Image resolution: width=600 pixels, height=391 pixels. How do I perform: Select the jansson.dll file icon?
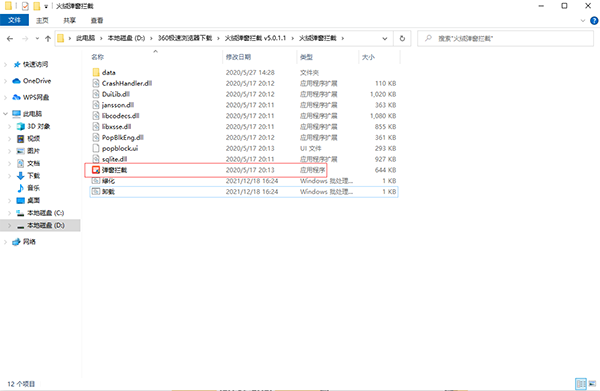(x=96, y=105)
